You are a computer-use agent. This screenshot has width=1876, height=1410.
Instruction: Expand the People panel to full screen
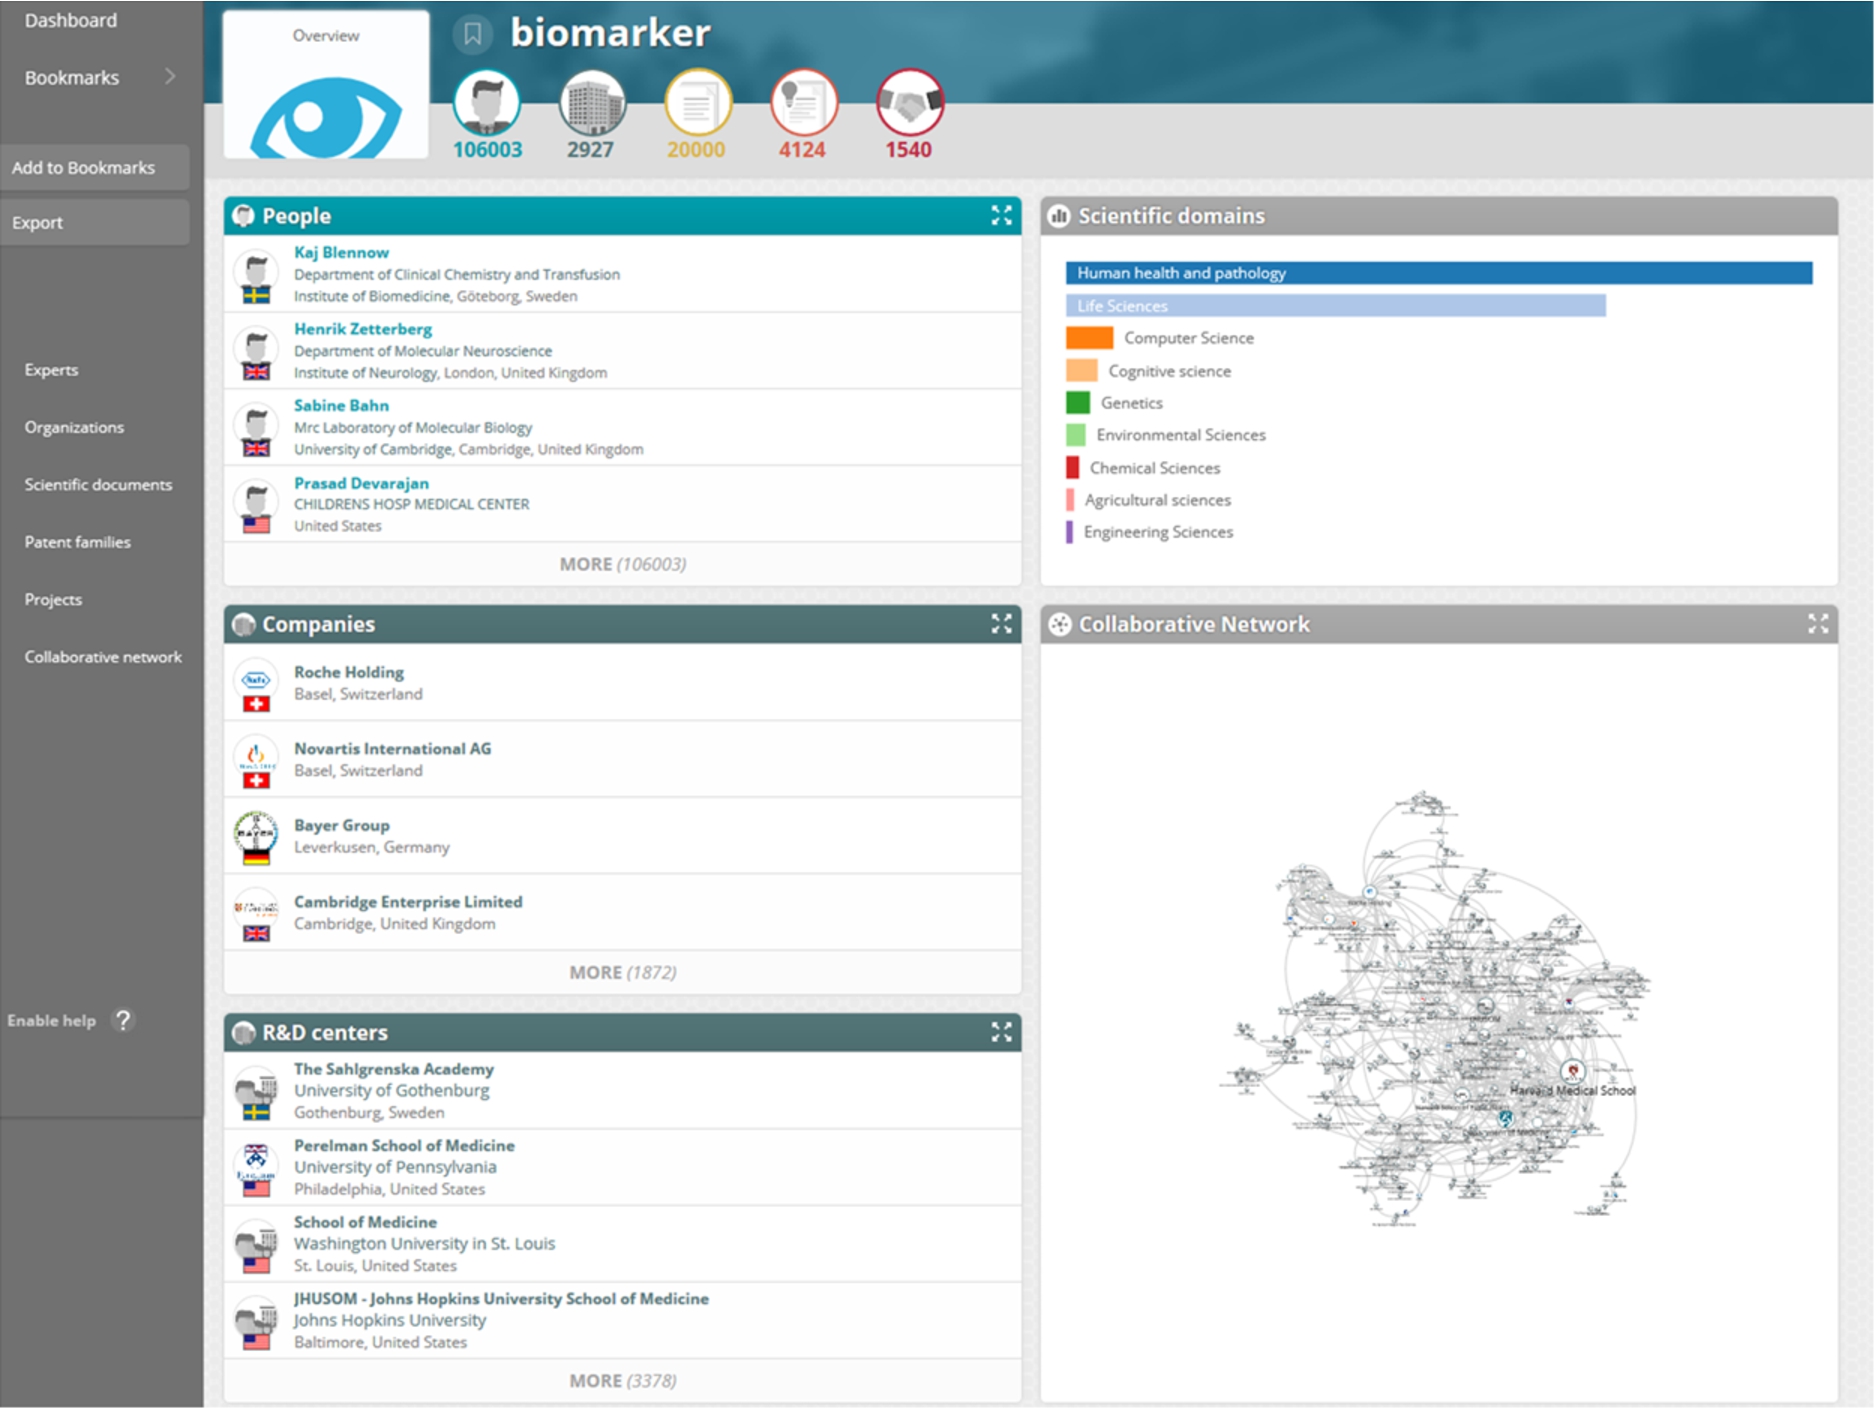[x=1001, y=216]
